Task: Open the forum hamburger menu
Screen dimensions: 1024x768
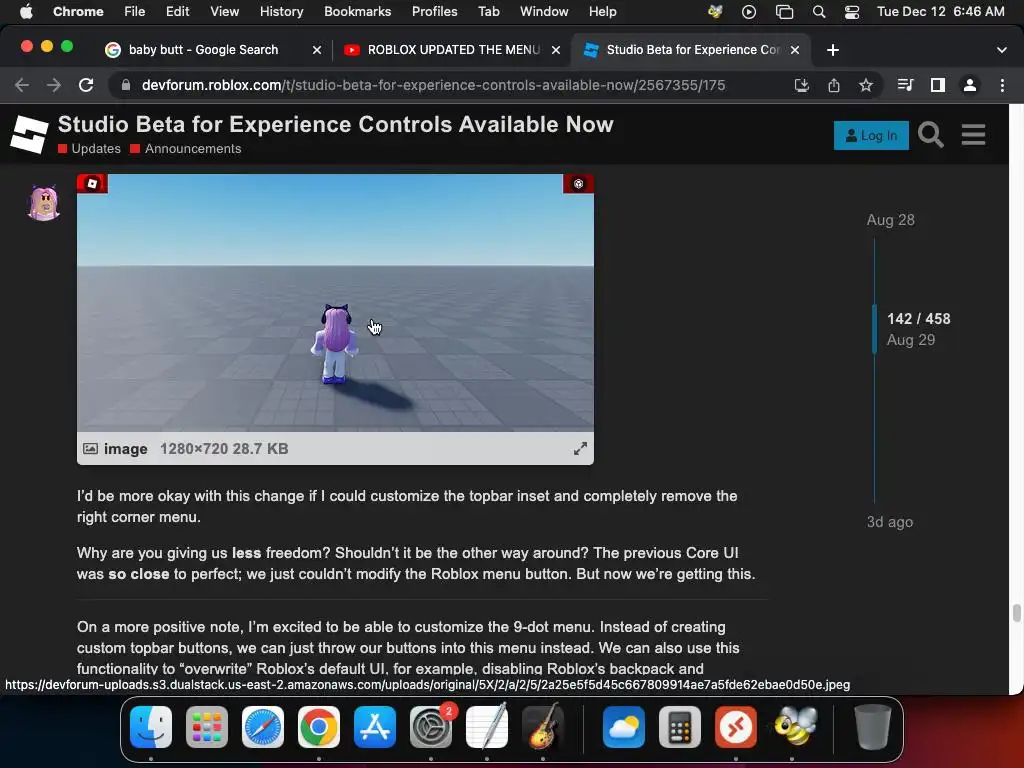Action: [973, 135]
